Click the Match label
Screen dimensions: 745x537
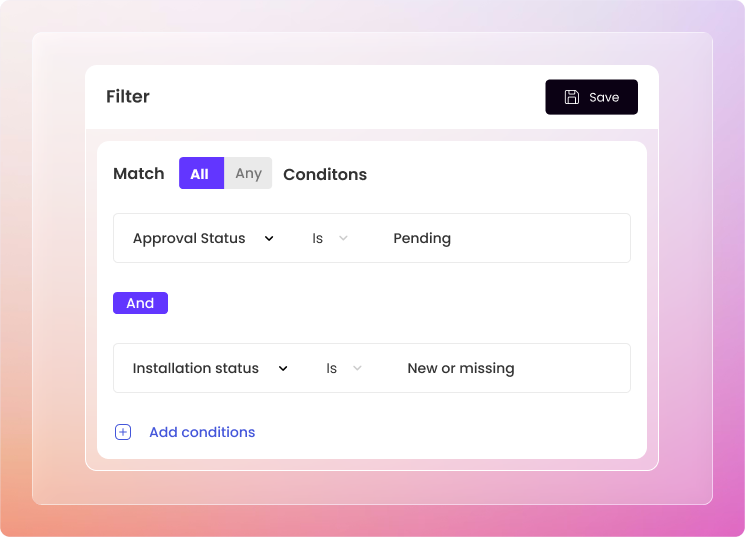click(x=139, y=174)
